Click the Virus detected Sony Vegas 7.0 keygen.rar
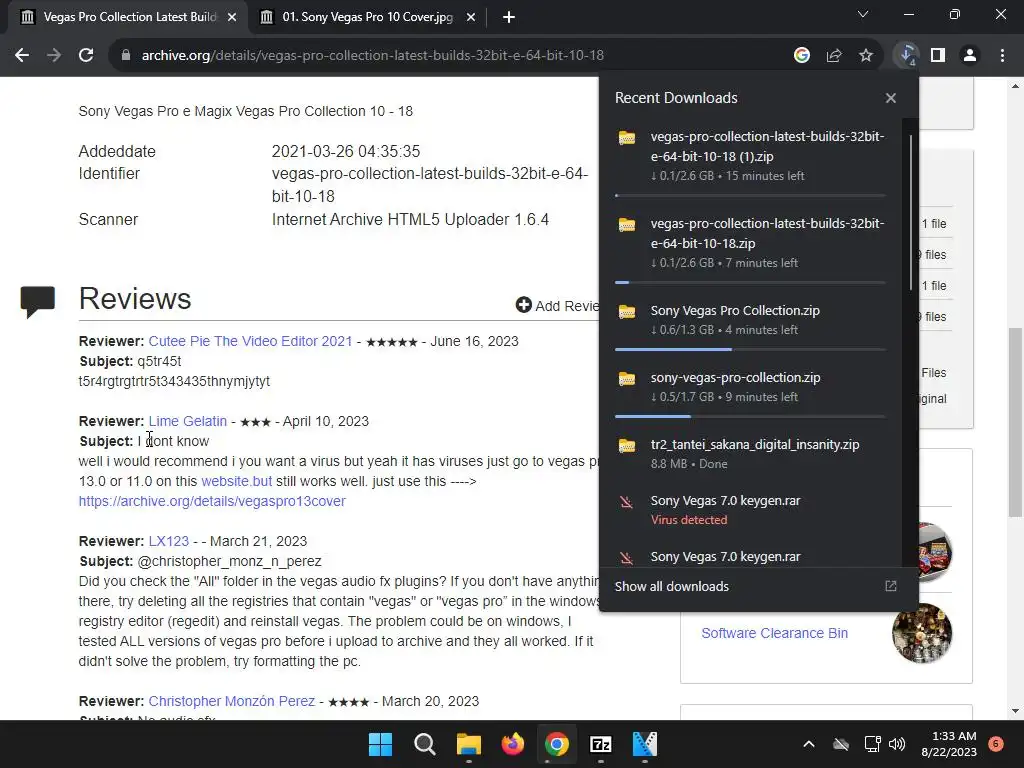Viewport: 1024px width, 768px height. coord(750,509)
